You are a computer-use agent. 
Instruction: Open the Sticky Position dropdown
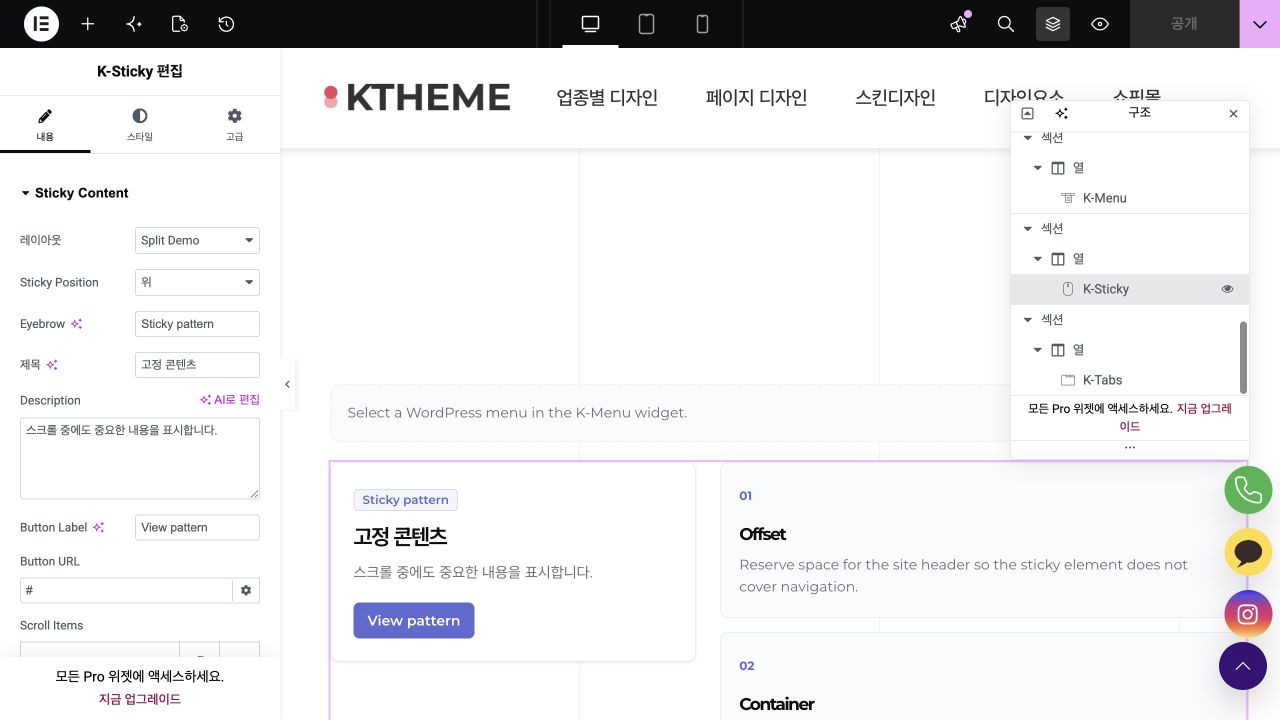[x=197, y=282]
